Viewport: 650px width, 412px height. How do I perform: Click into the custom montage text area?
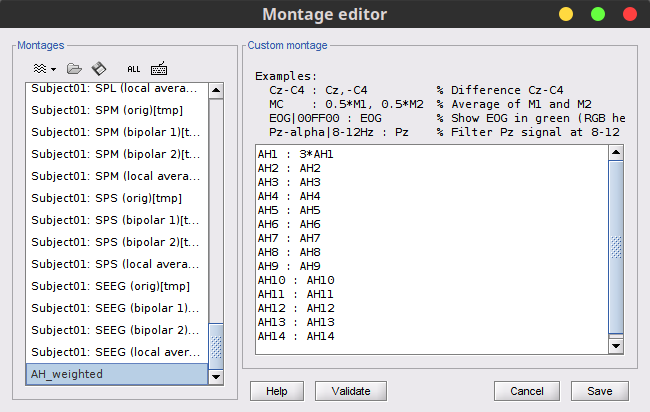click(430, 250)
